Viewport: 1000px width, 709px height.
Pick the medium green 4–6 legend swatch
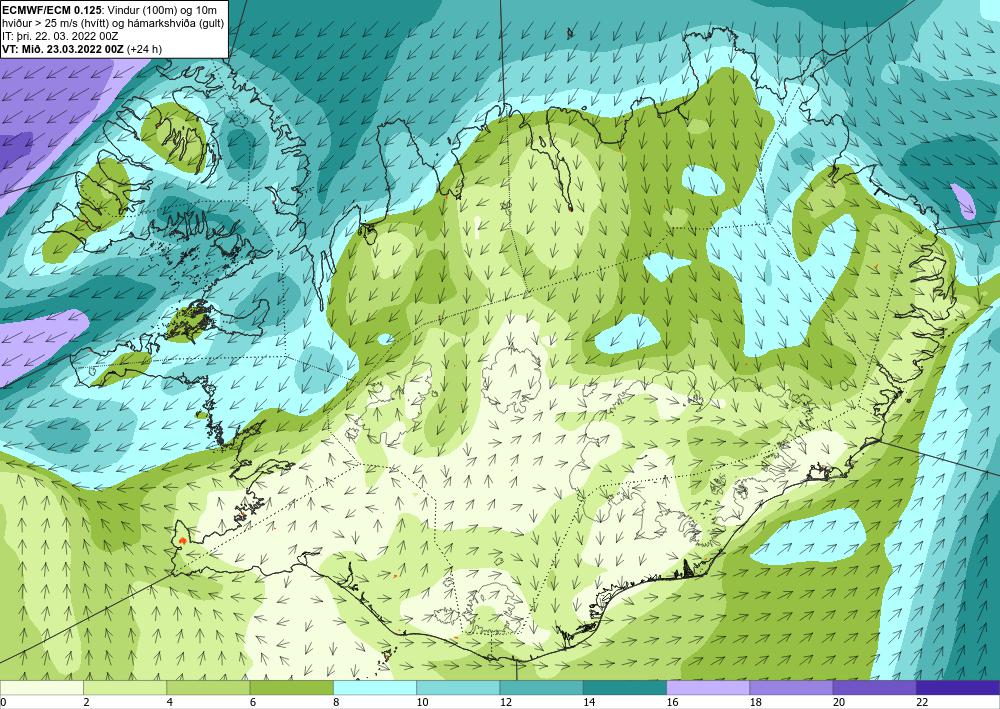[208, 688]
